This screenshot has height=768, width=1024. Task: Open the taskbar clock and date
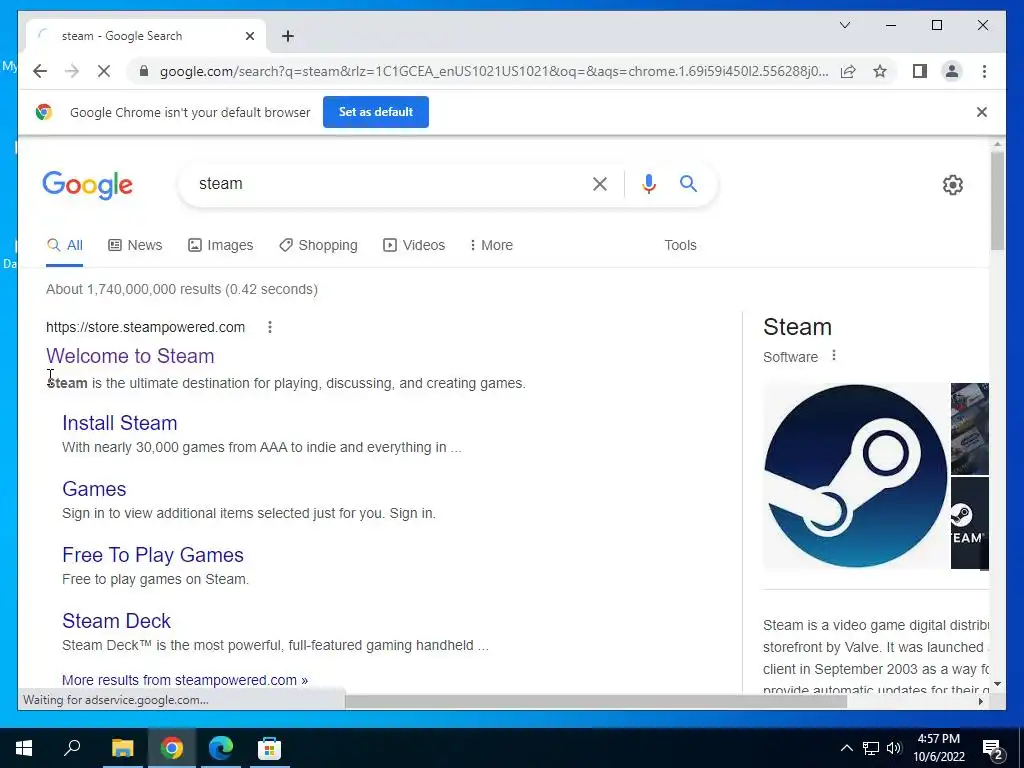(x=938, y=748)
